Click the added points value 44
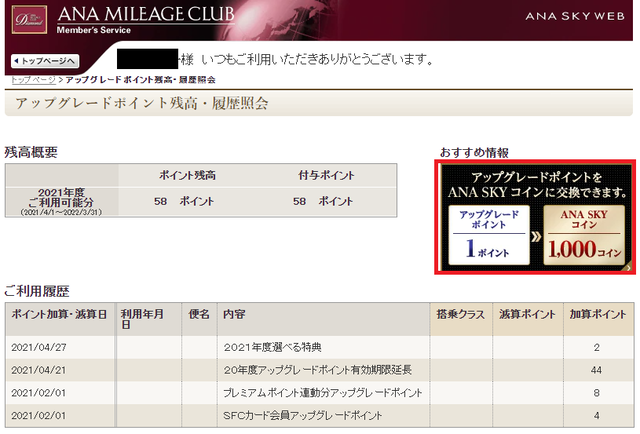The height and width of the screenshot is (434, 640). click(596, 370)
